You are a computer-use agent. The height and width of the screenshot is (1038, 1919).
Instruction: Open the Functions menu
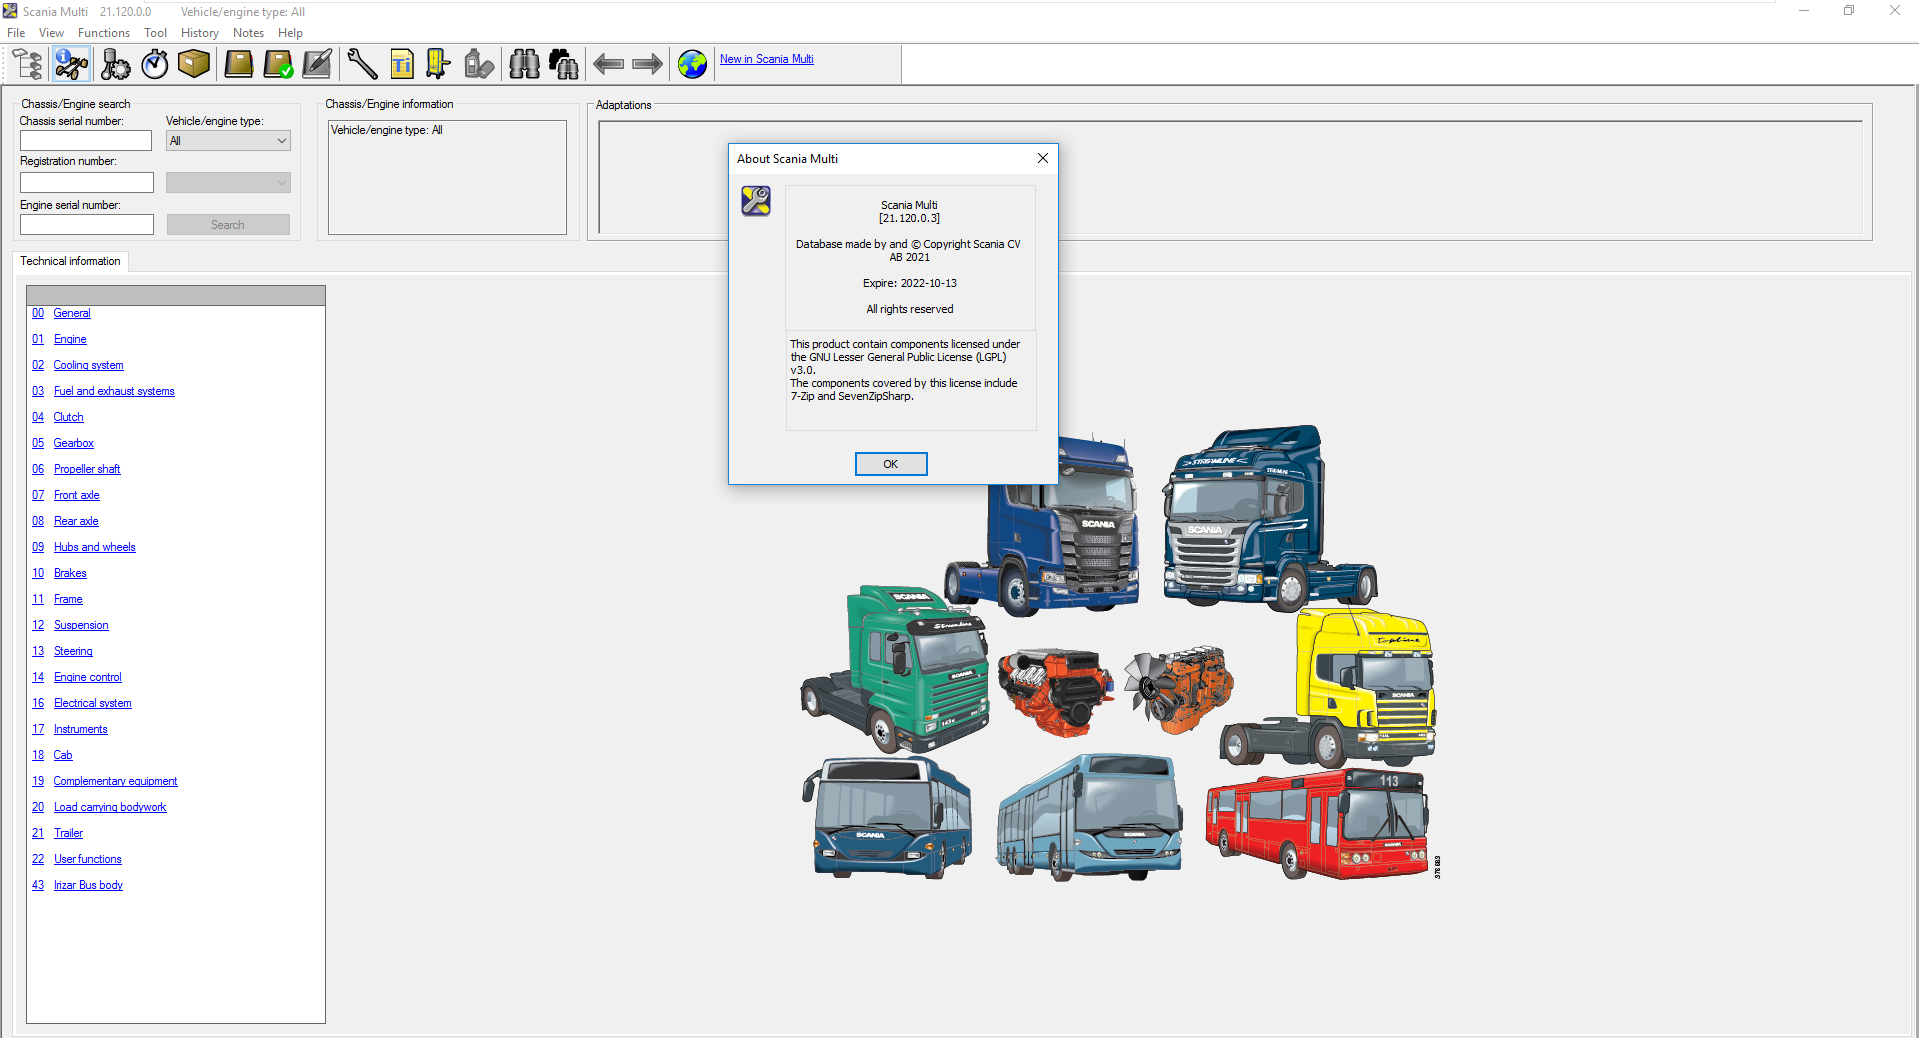pyautogui.click(x=103, y=32)
